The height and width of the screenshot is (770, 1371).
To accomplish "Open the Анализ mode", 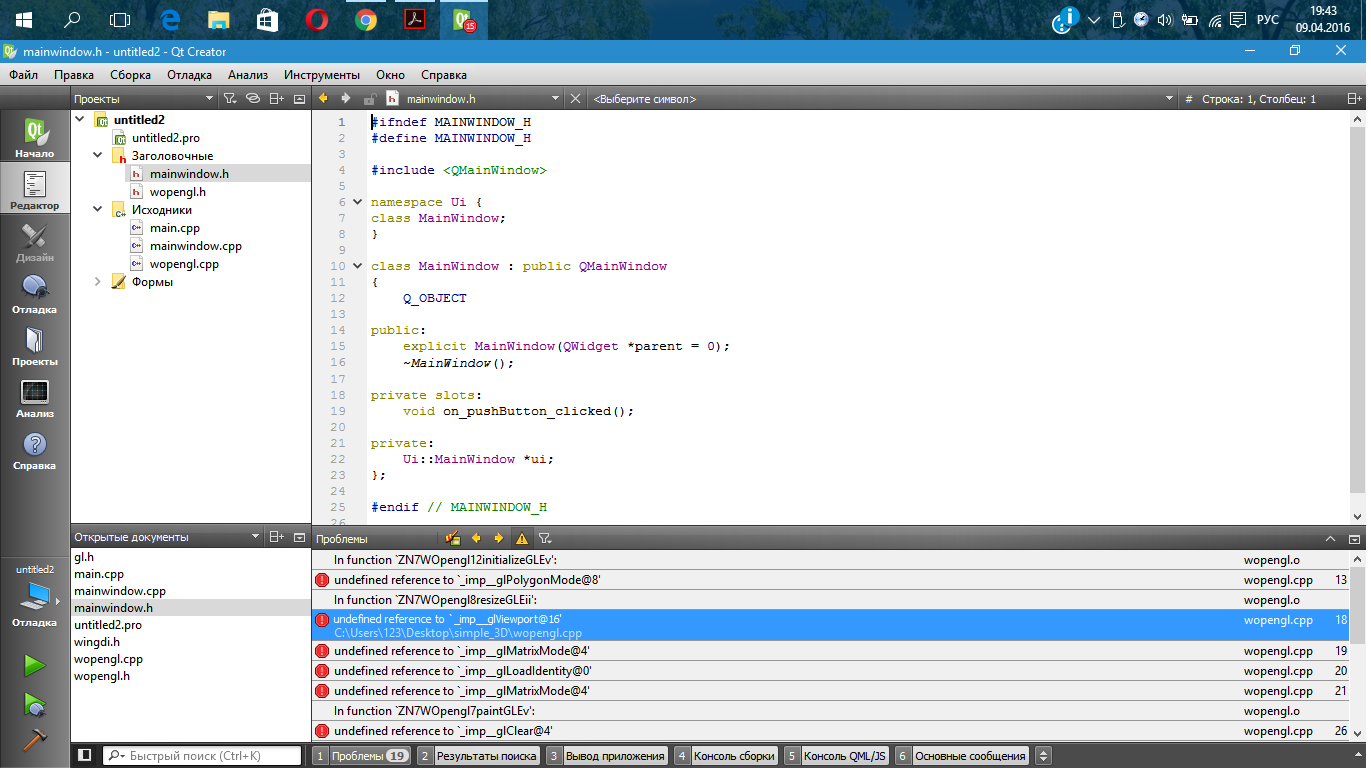I will [x=34, y=398].
